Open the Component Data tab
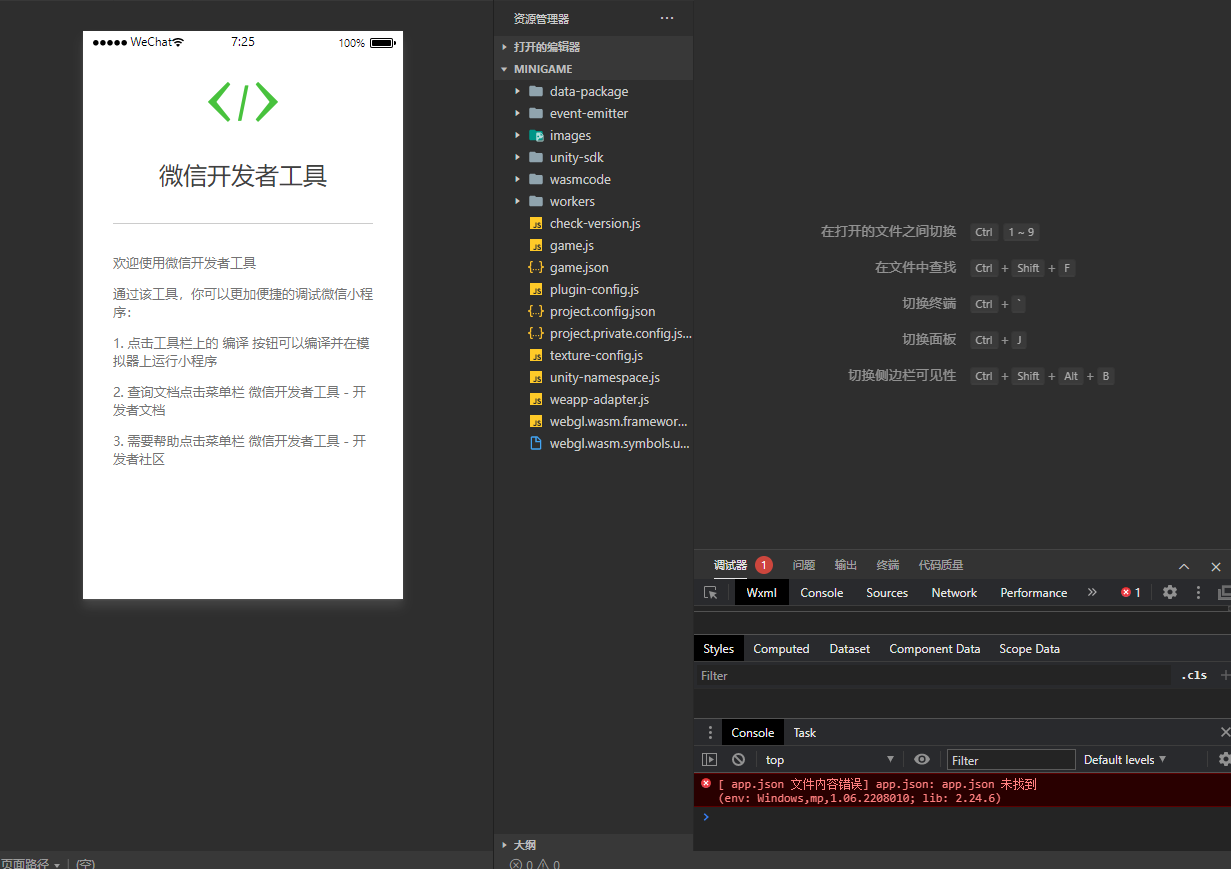The height and width of the screenshot is (869, 1231). (935, 649)
